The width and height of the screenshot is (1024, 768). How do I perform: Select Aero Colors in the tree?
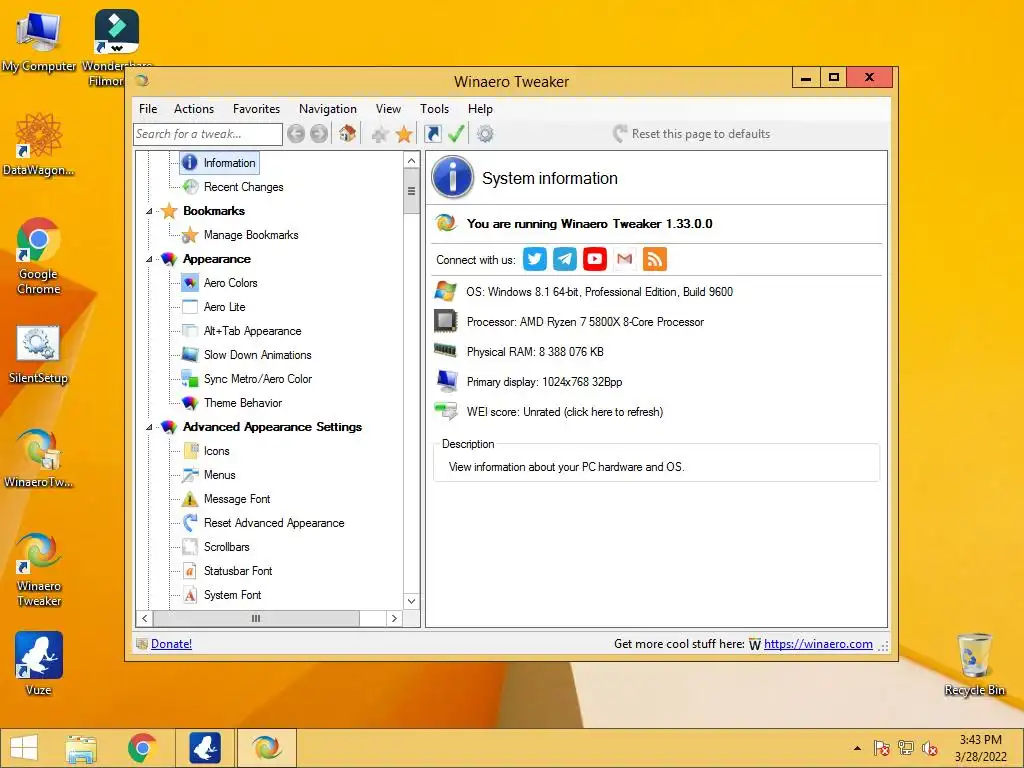pos(231,283)
